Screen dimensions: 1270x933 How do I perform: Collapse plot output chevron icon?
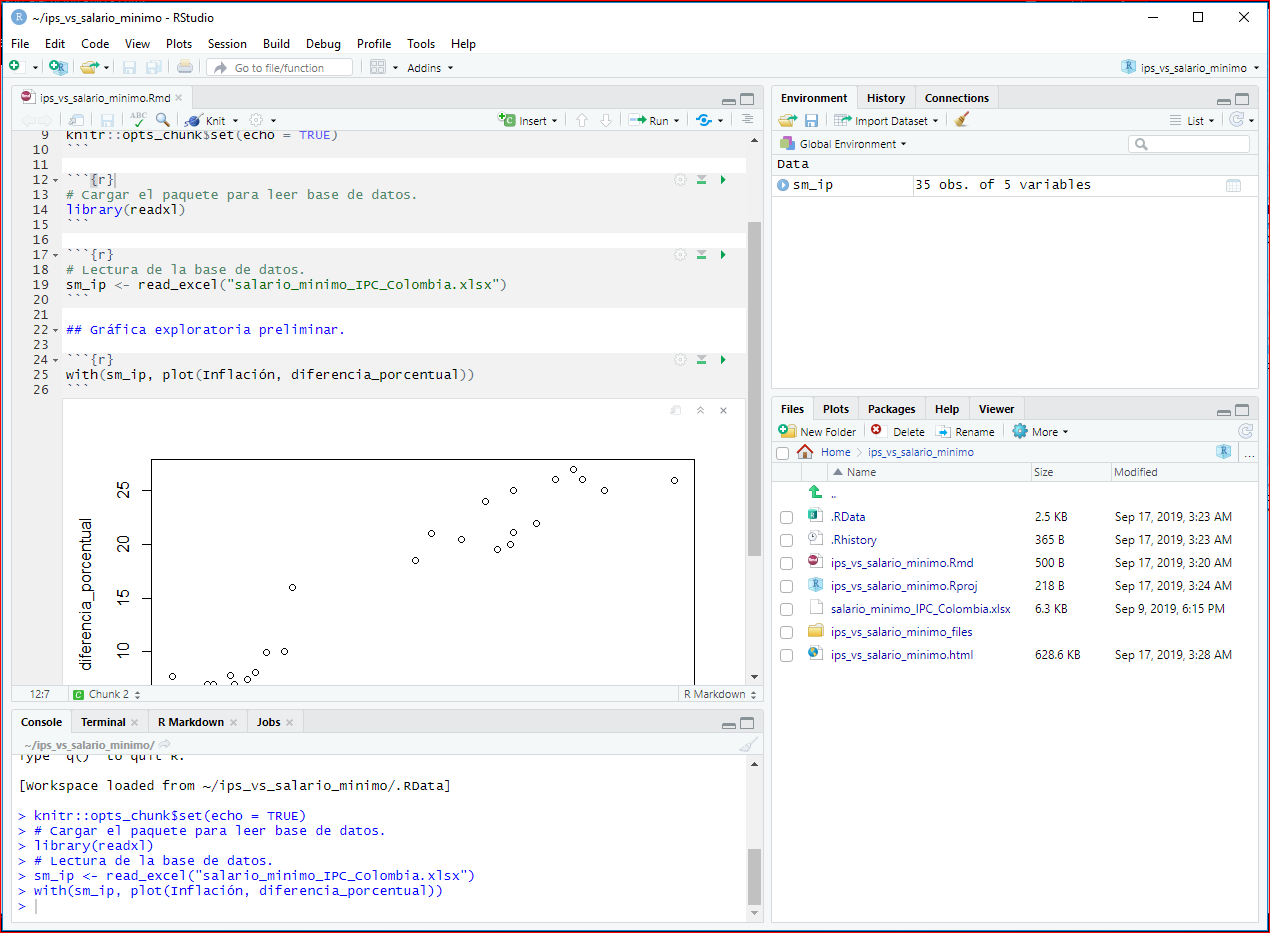pyautogui.click(x=700, y=410)
